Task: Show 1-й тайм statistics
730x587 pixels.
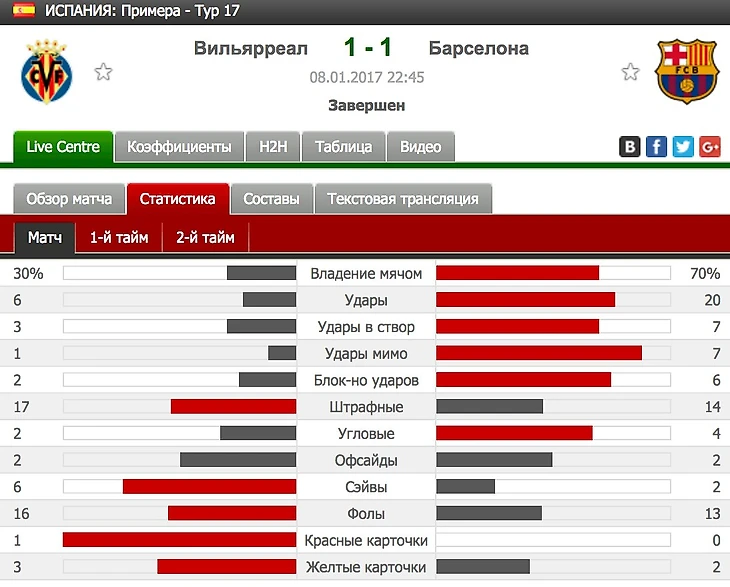Action: [x=119, y=238]
